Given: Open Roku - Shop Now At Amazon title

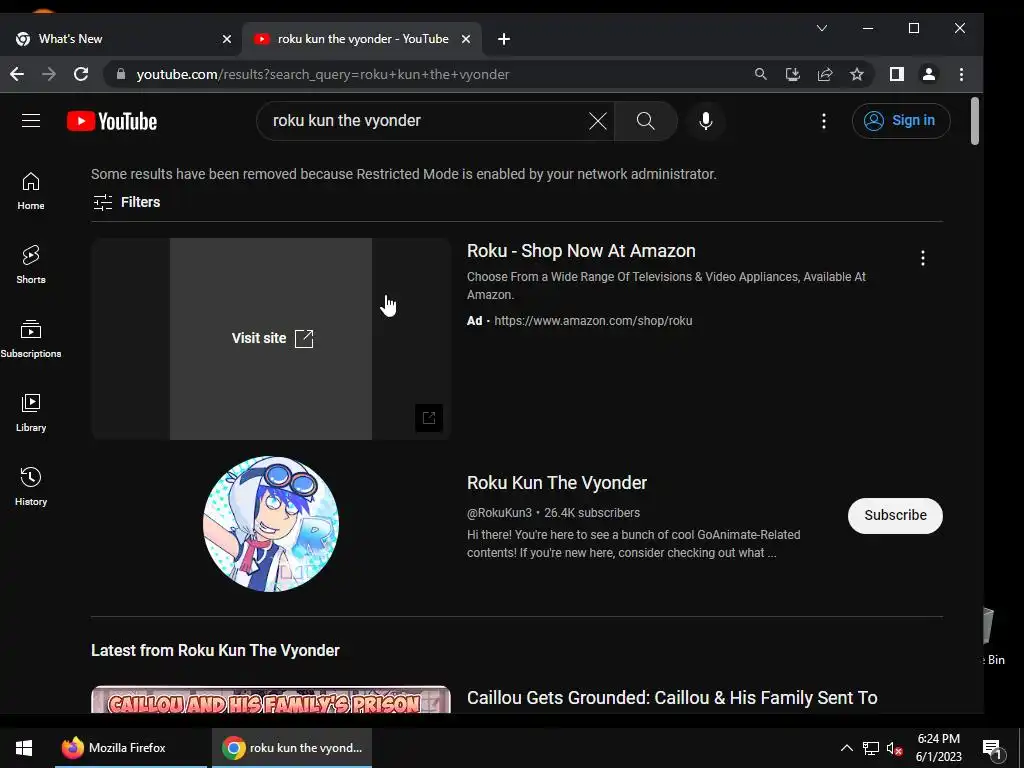Looking at the screenshot, I should tap(581, 251).
